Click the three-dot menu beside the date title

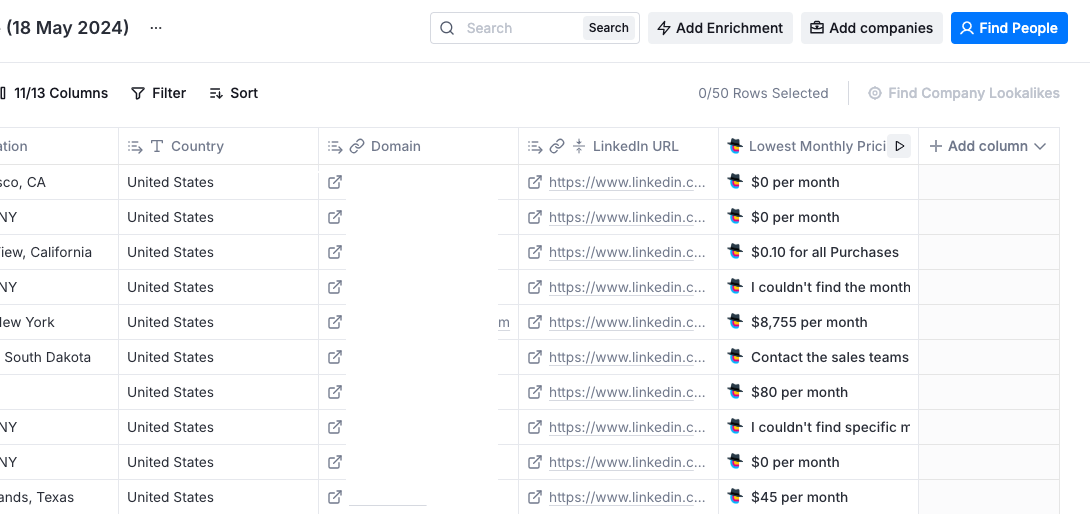click(155, 28)
